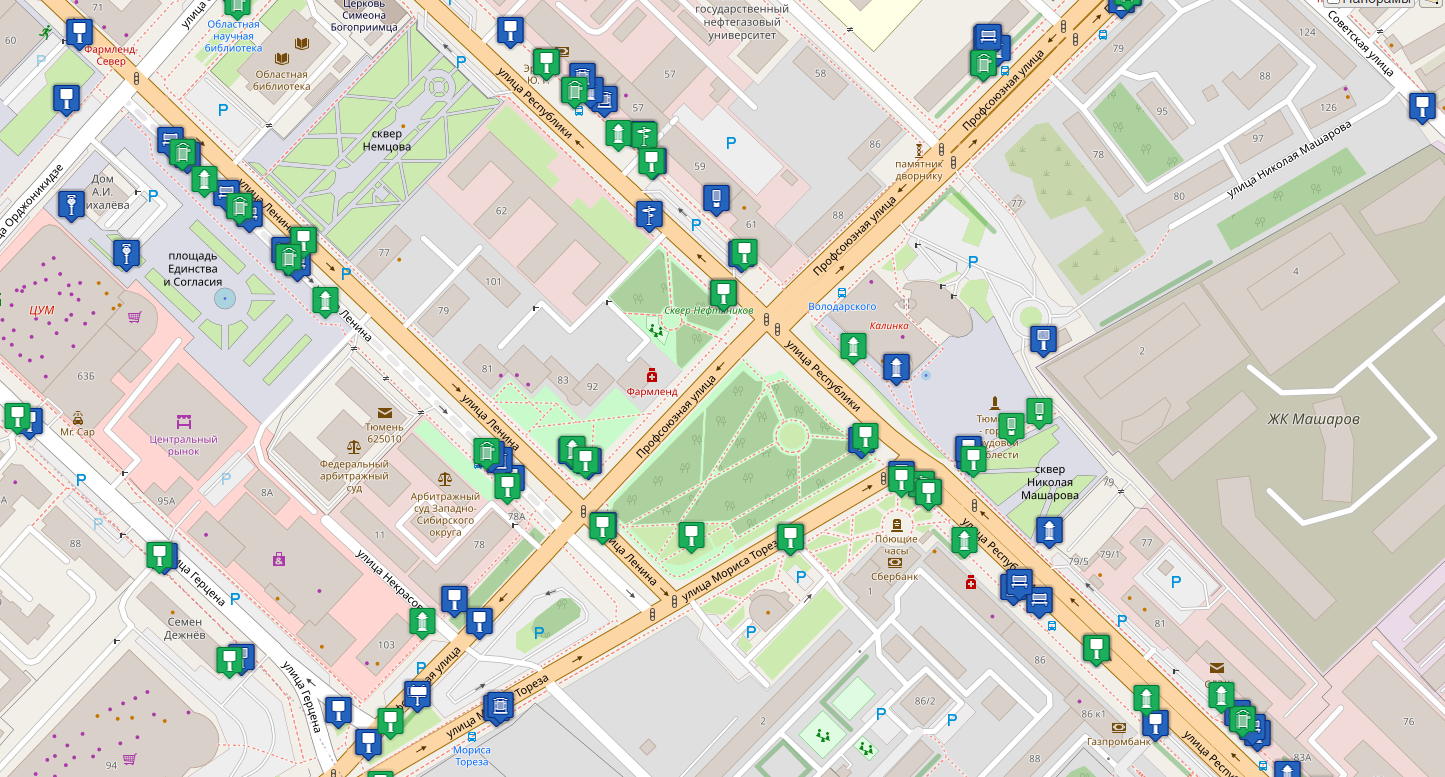
Task: Select the blue billboard marker near ЖК Машаров
Action: (1043, 339)
